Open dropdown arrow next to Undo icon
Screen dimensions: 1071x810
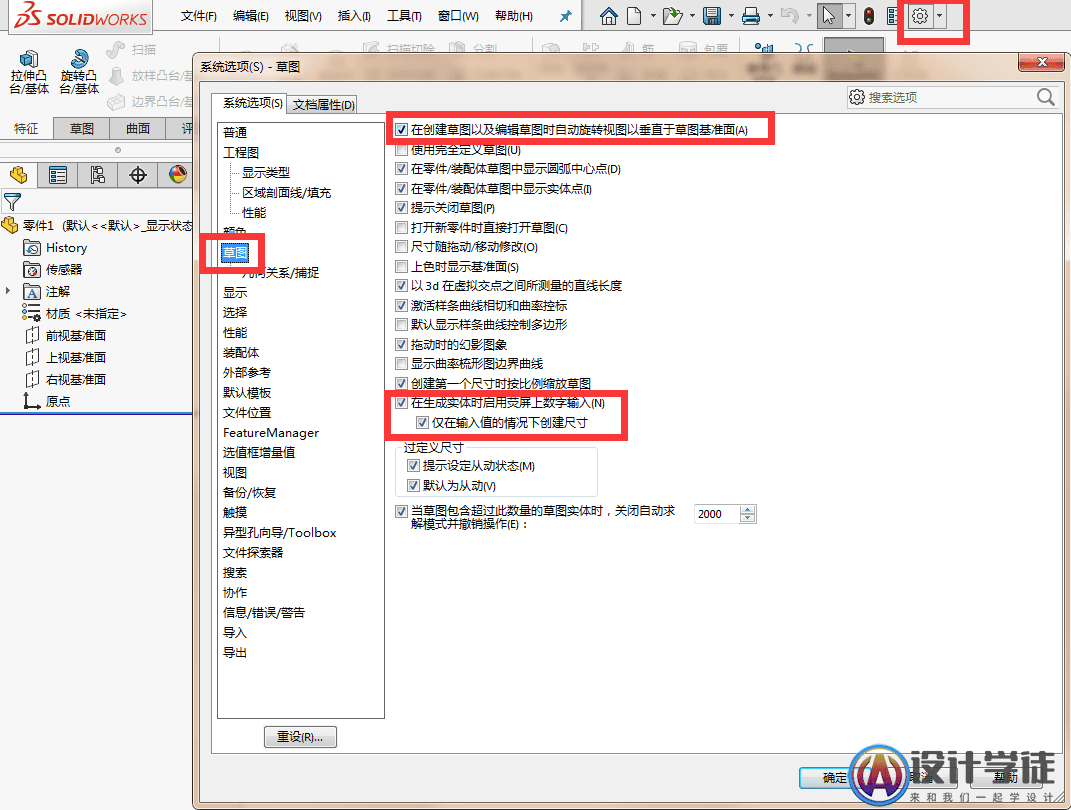click(809, 16)
